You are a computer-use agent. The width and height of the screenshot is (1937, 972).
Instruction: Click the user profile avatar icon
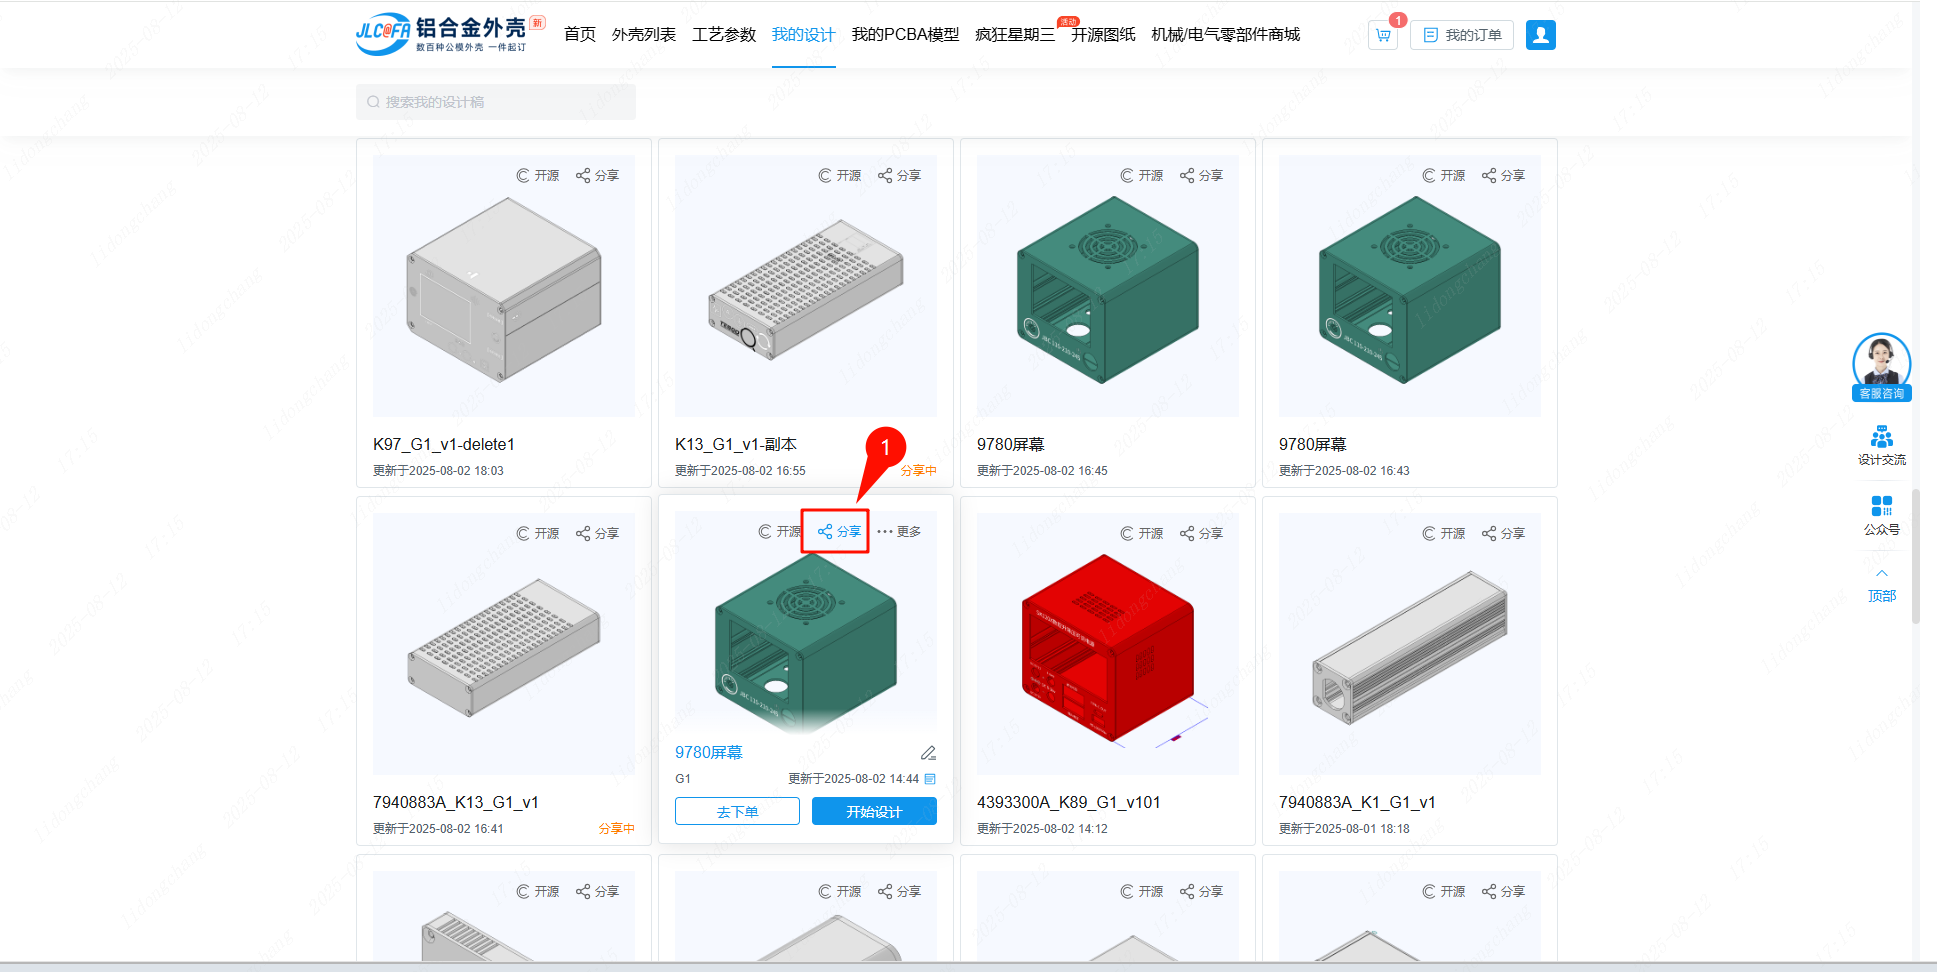1540,35
